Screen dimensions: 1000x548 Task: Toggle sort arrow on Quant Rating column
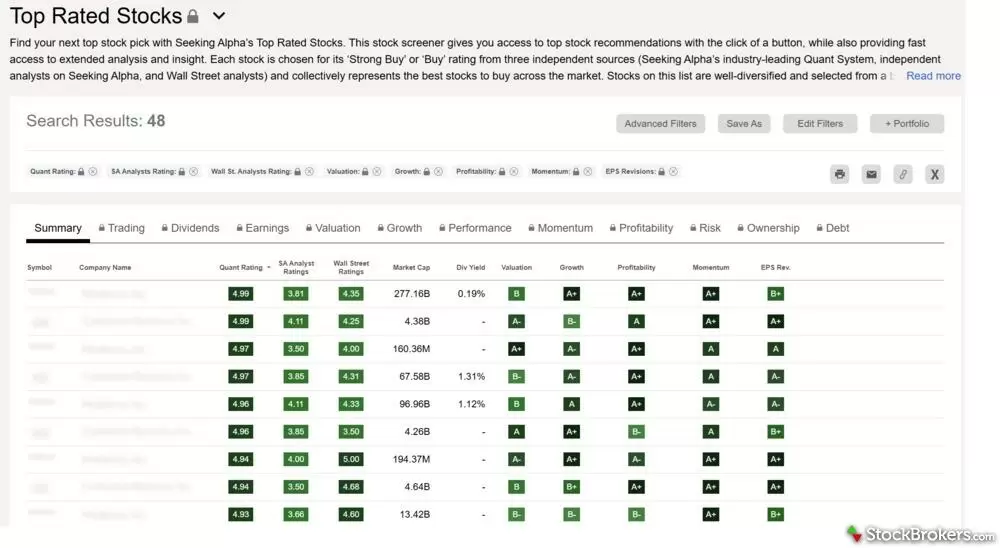pyautogui.click(x=268, y=268)
